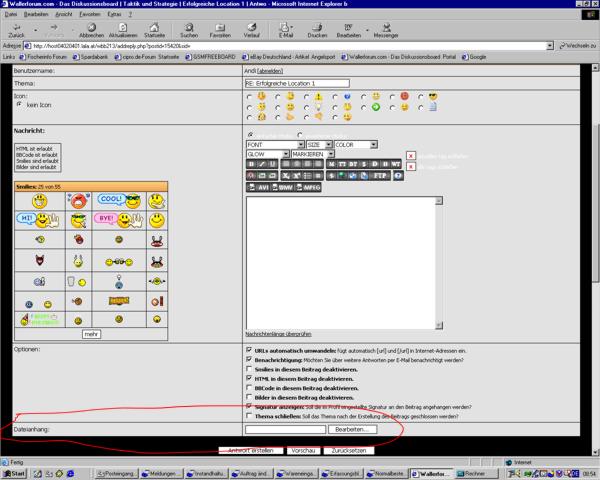The image size is (600, 480).
Task: Click the 'mehr' smilies button
Action: click(90, 333)
